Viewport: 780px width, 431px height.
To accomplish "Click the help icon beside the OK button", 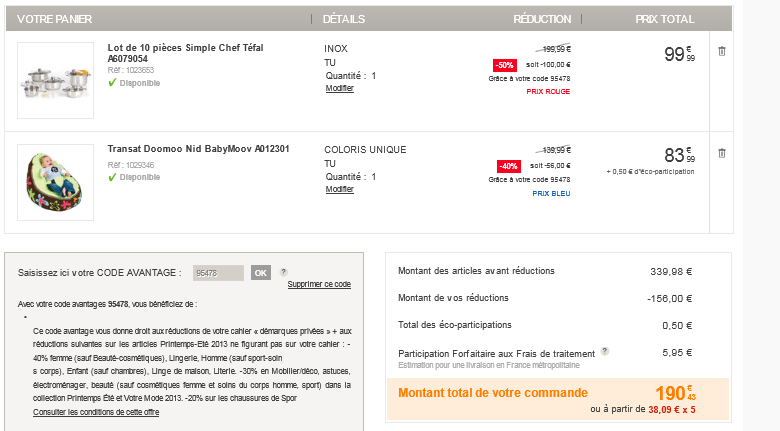I will pos(284,272).
